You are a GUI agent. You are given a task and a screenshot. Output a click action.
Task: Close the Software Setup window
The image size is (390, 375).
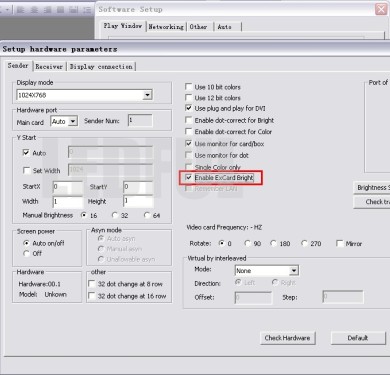tap(381, 9)
